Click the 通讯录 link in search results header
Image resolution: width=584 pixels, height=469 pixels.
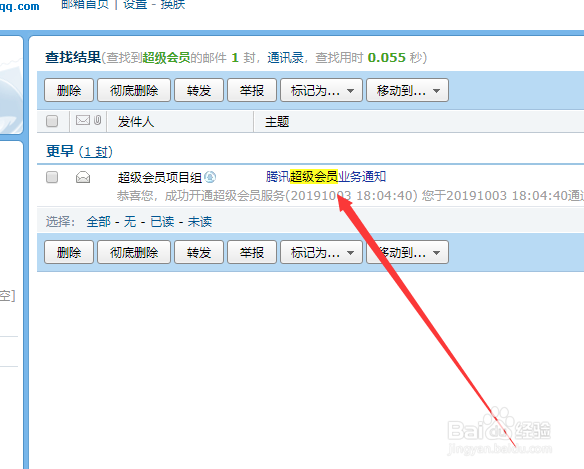point(285,58)
